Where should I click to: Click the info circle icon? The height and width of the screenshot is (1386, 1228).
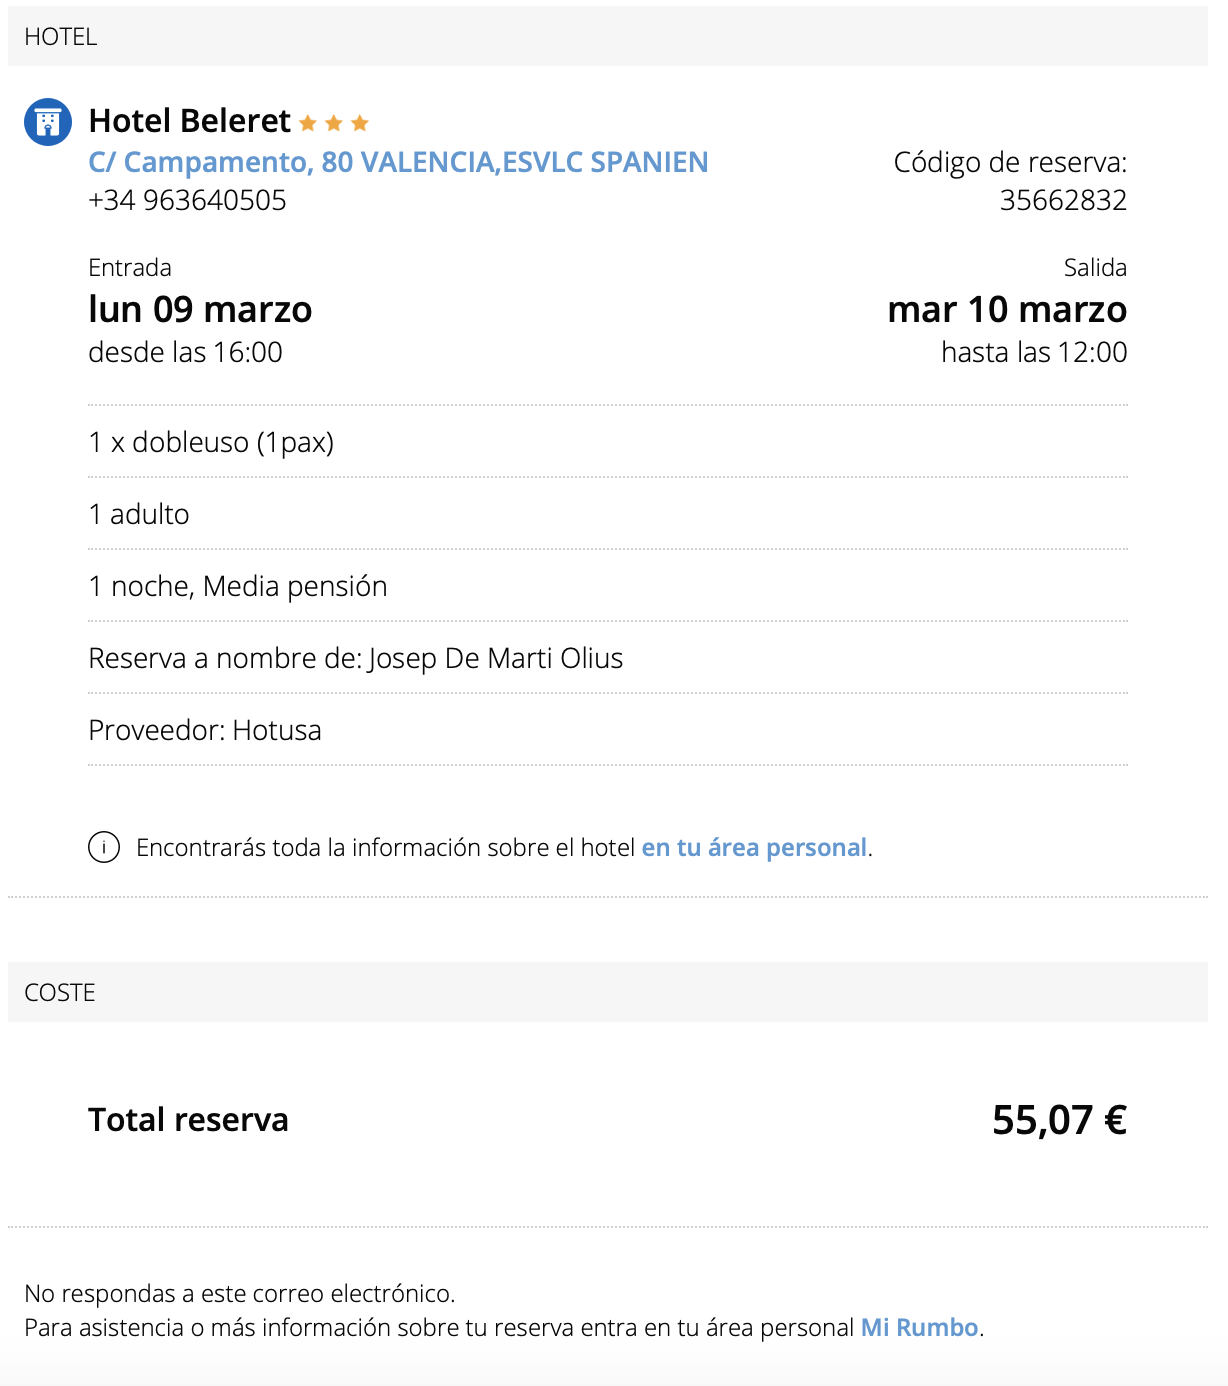pos(104,847)
